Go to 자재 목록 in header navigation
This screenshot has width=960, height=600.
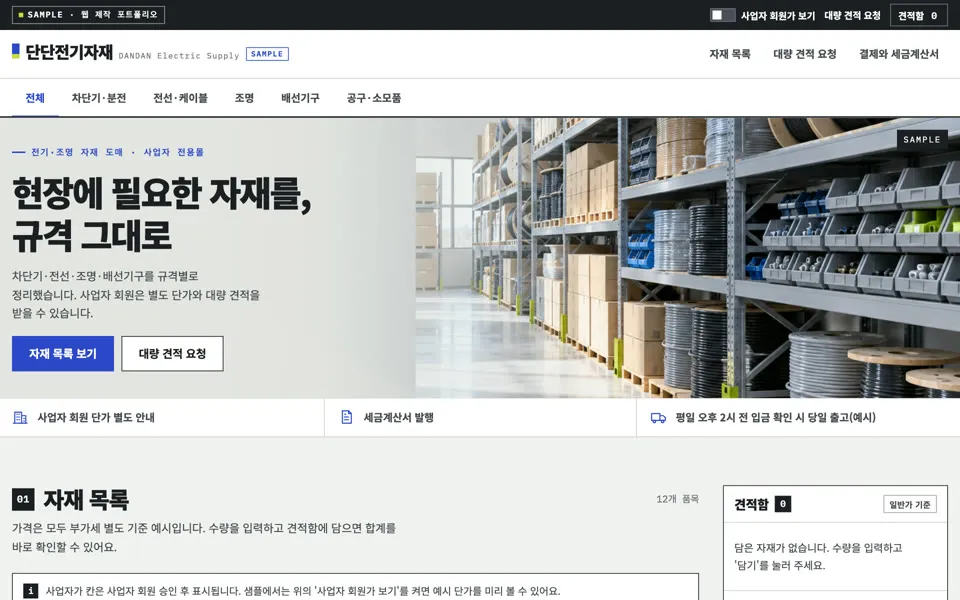click(x=730, y=54)
